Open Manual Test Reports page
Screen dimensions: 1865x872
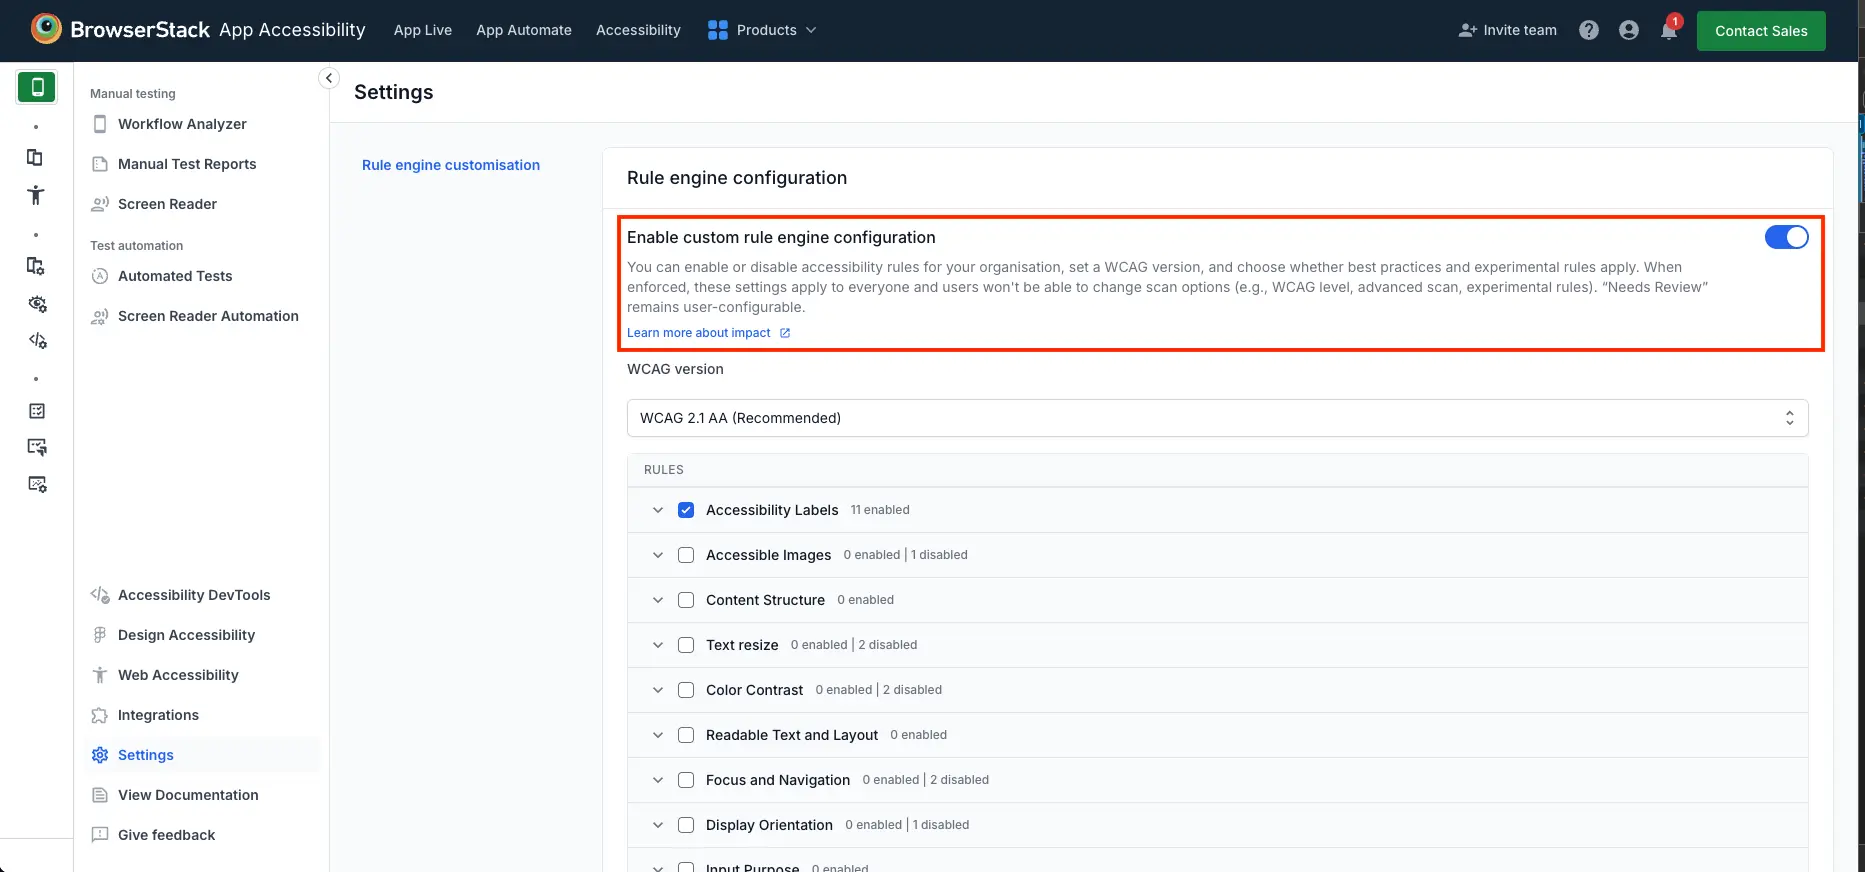(x=187, y=164)
